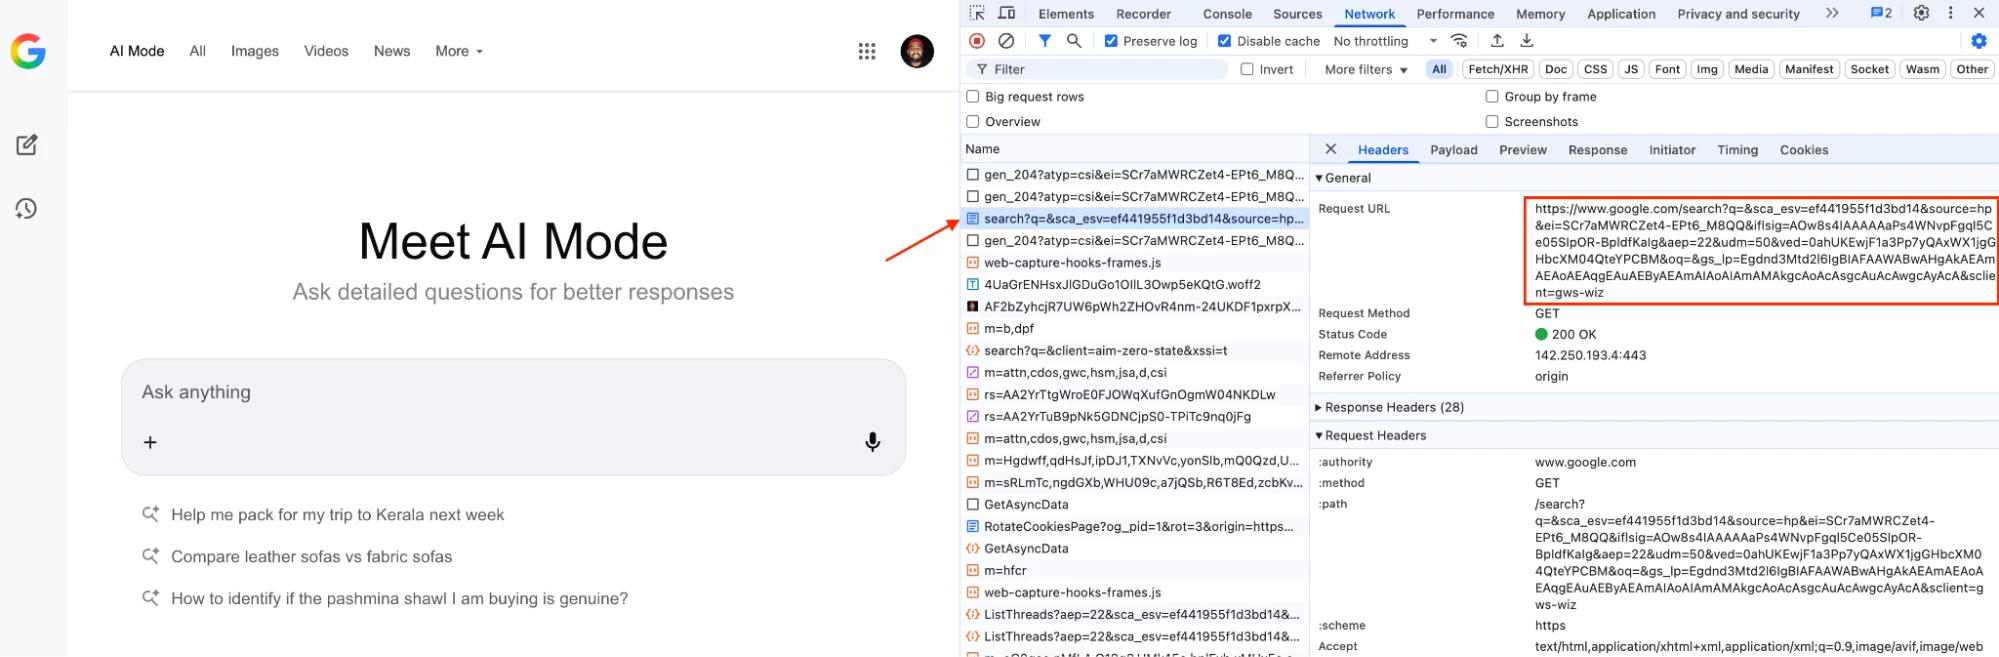Click the inspect element picker icon
The width and height of the screenshot is (1999, 657).
(977, 13)
